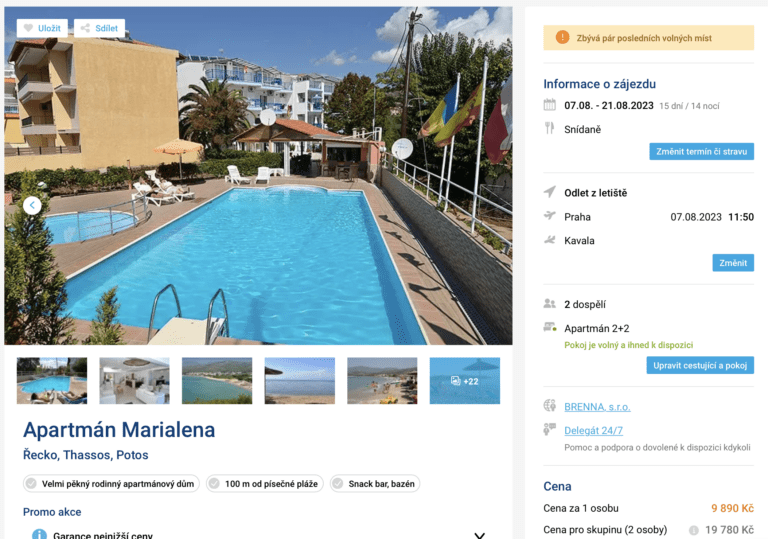Select the pool photo thumbnail

(52, 381)
